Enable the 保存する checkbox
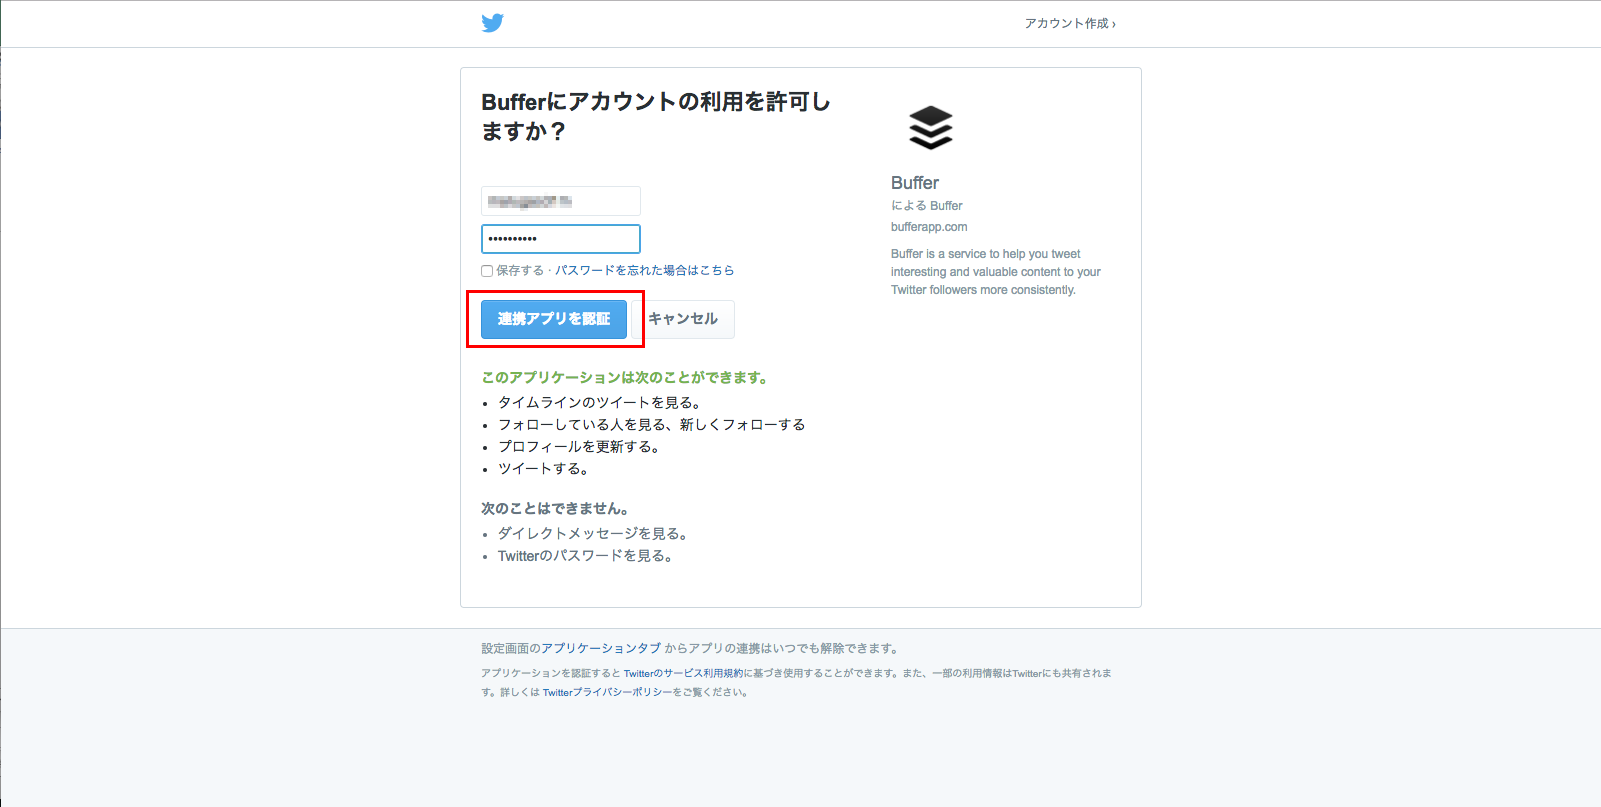Viewport: 1601px width, 807px height. point(487,271)
